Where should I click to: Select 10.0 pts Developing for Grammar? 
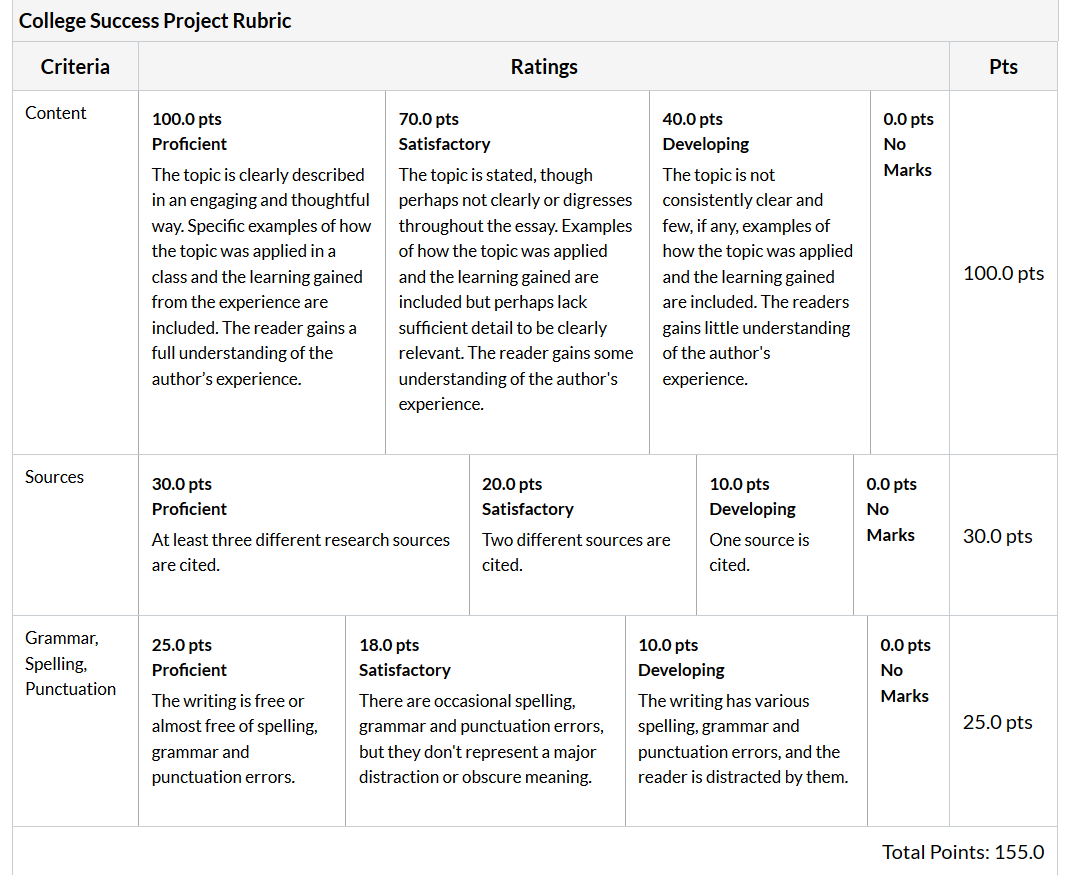click(x=747, y=721)
